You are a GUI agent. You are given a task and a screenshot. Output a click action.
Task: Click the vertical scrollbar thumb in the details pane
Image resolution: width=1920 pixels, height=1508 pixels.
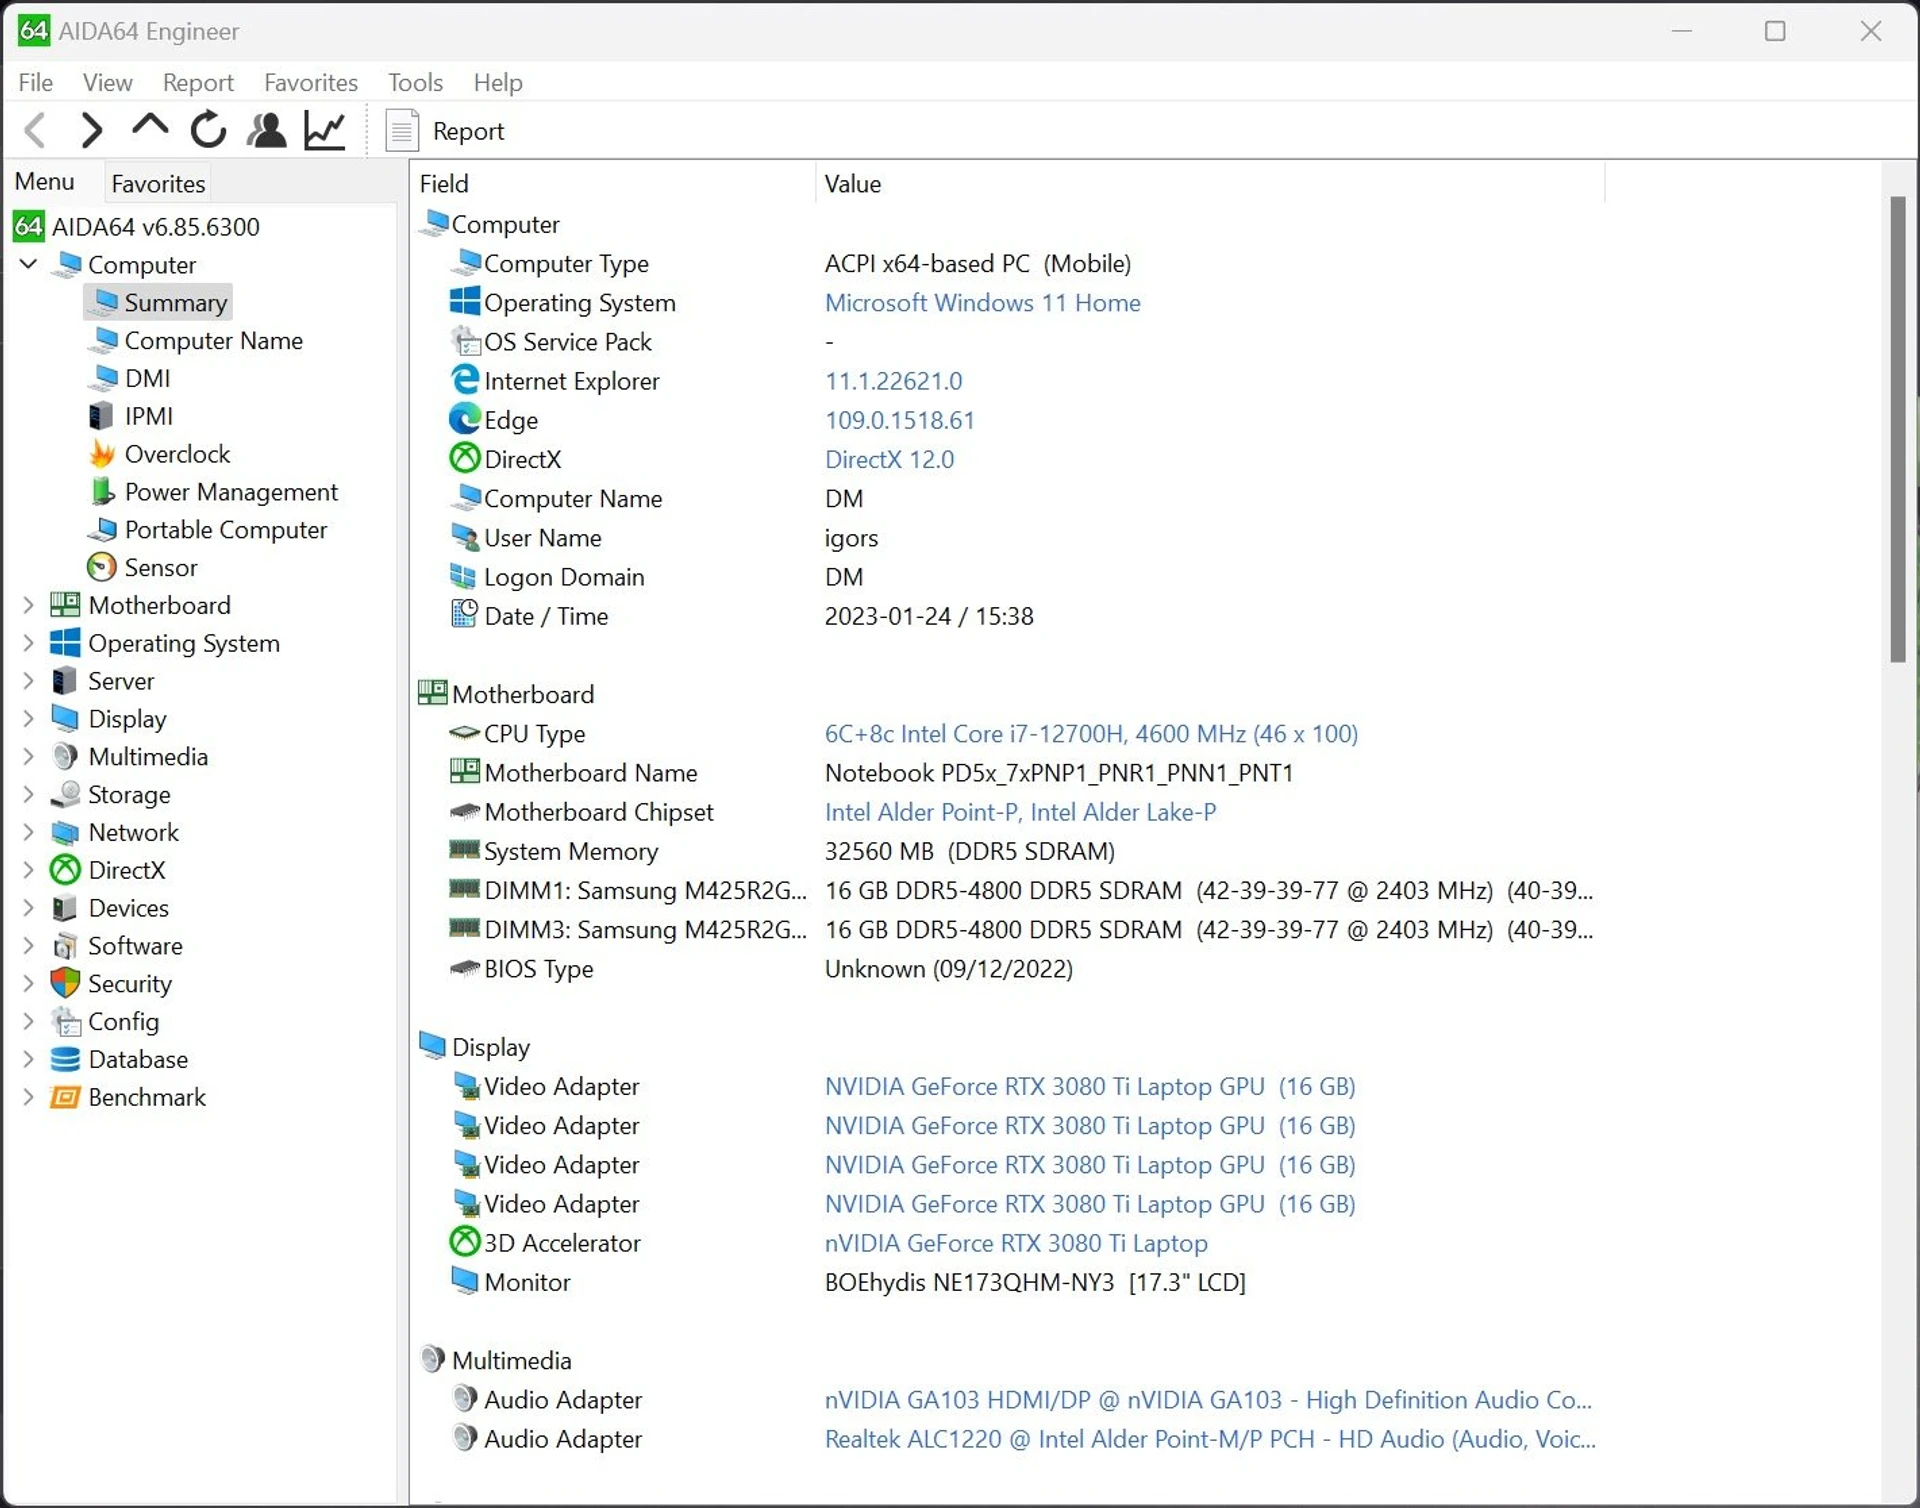tap(1898, 430)
